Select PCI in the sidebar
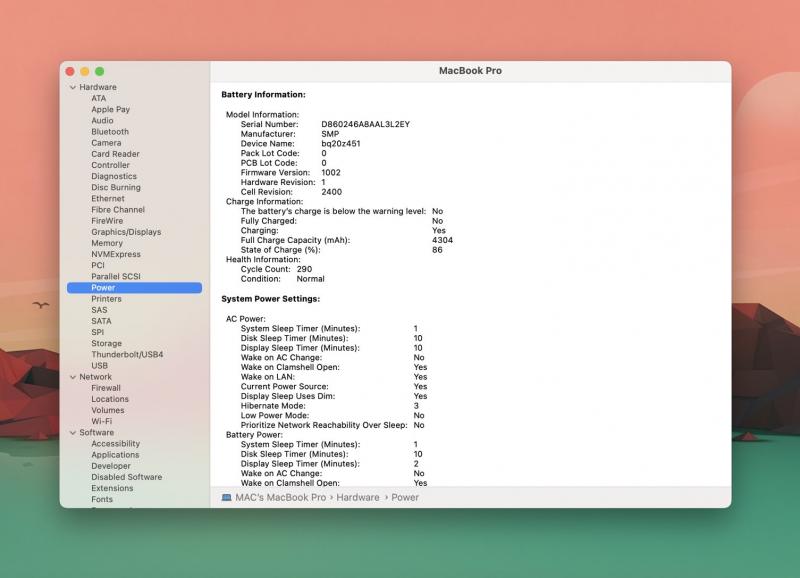This screenshot has width=800, height=578. pyautogui.click(x=98, y=266)
